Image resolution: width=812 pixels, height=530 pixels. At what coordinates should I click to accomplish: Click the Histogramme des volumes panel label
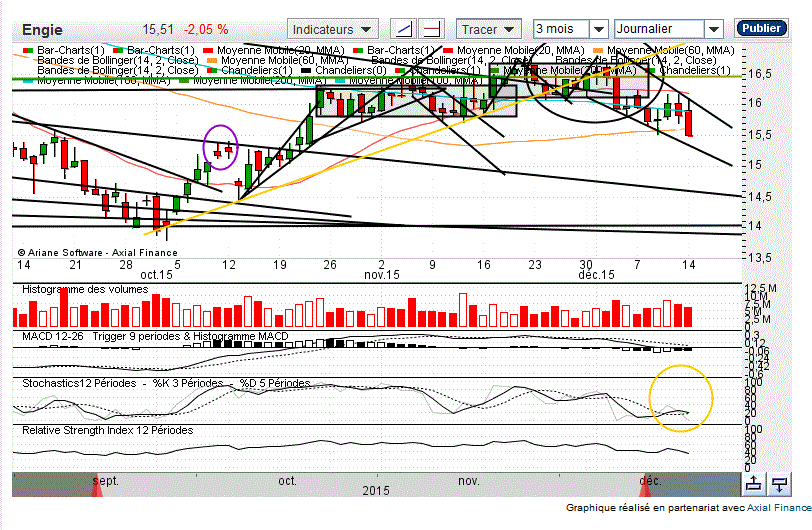click(85, 290)
